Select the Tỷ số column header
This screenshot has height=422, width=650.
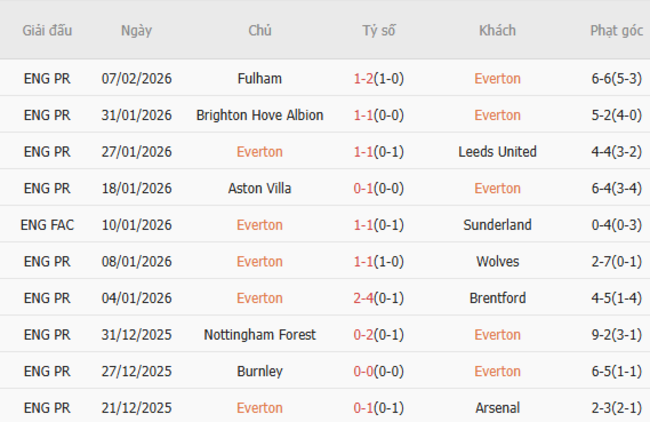[x=378, y=30]
